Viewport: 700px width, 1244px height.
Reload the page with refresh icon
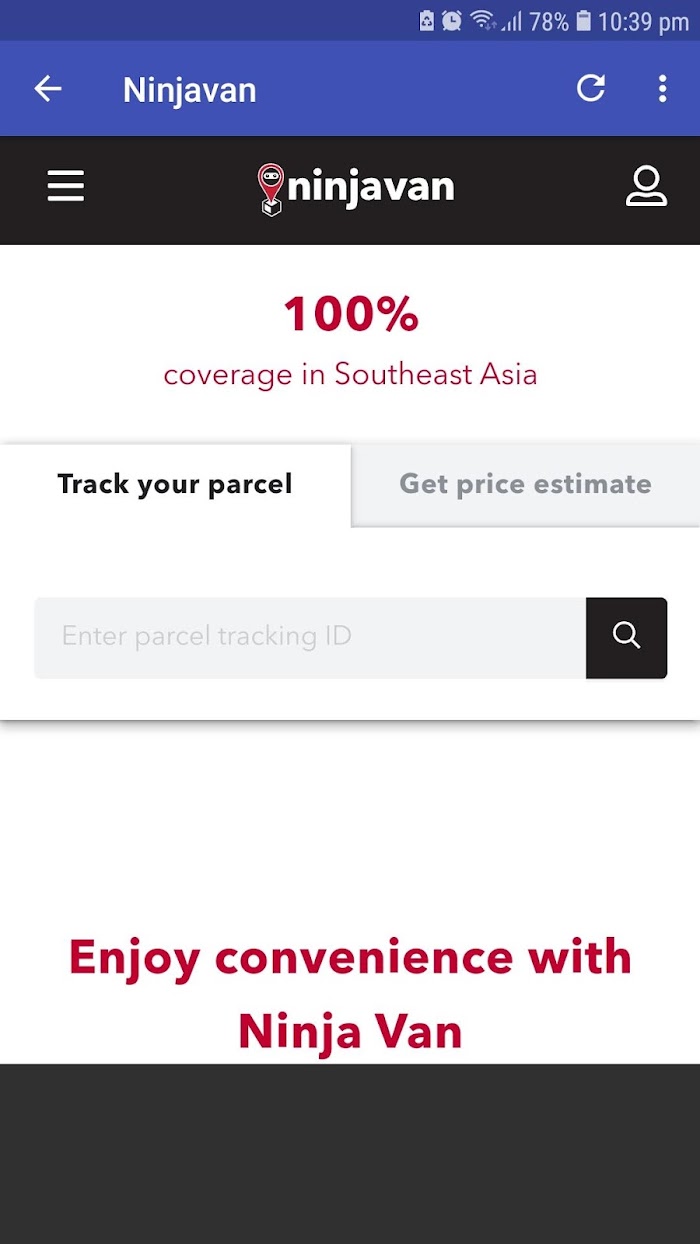pyautogui.click(x=591, y=89)
